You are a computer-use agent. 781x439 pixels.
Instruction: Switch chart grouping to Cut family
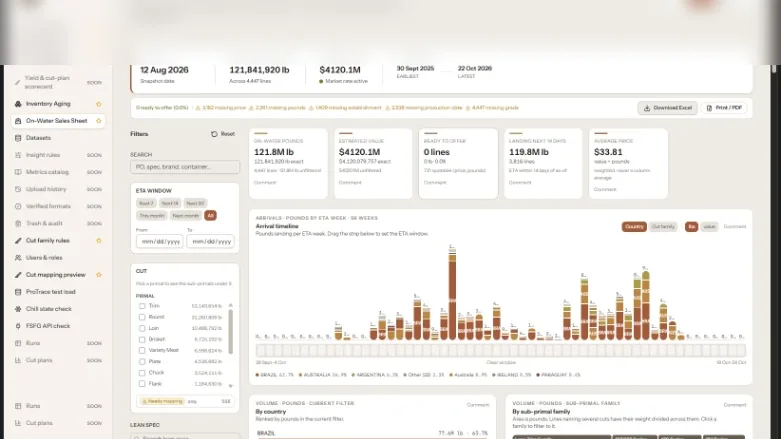tap(663, 227)
